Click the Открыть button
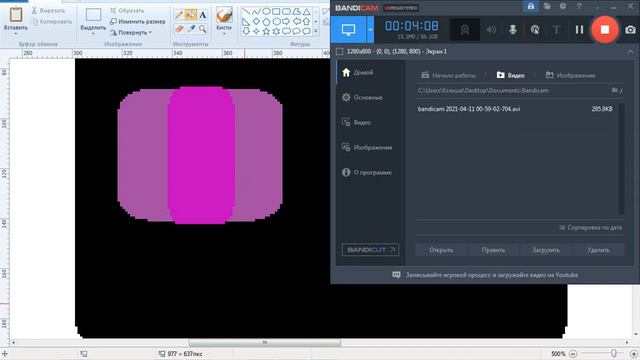Viewport: 640px width, 360px height. pos(441,250)
